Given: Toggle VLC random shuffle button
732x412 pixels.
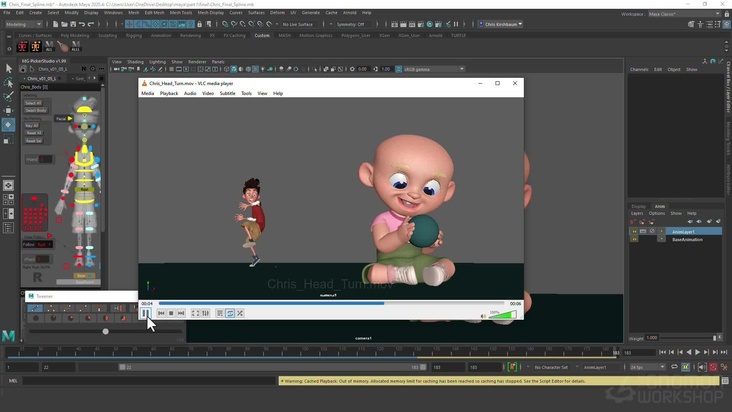Looking at the screenshot, I should tap(240, 313).
